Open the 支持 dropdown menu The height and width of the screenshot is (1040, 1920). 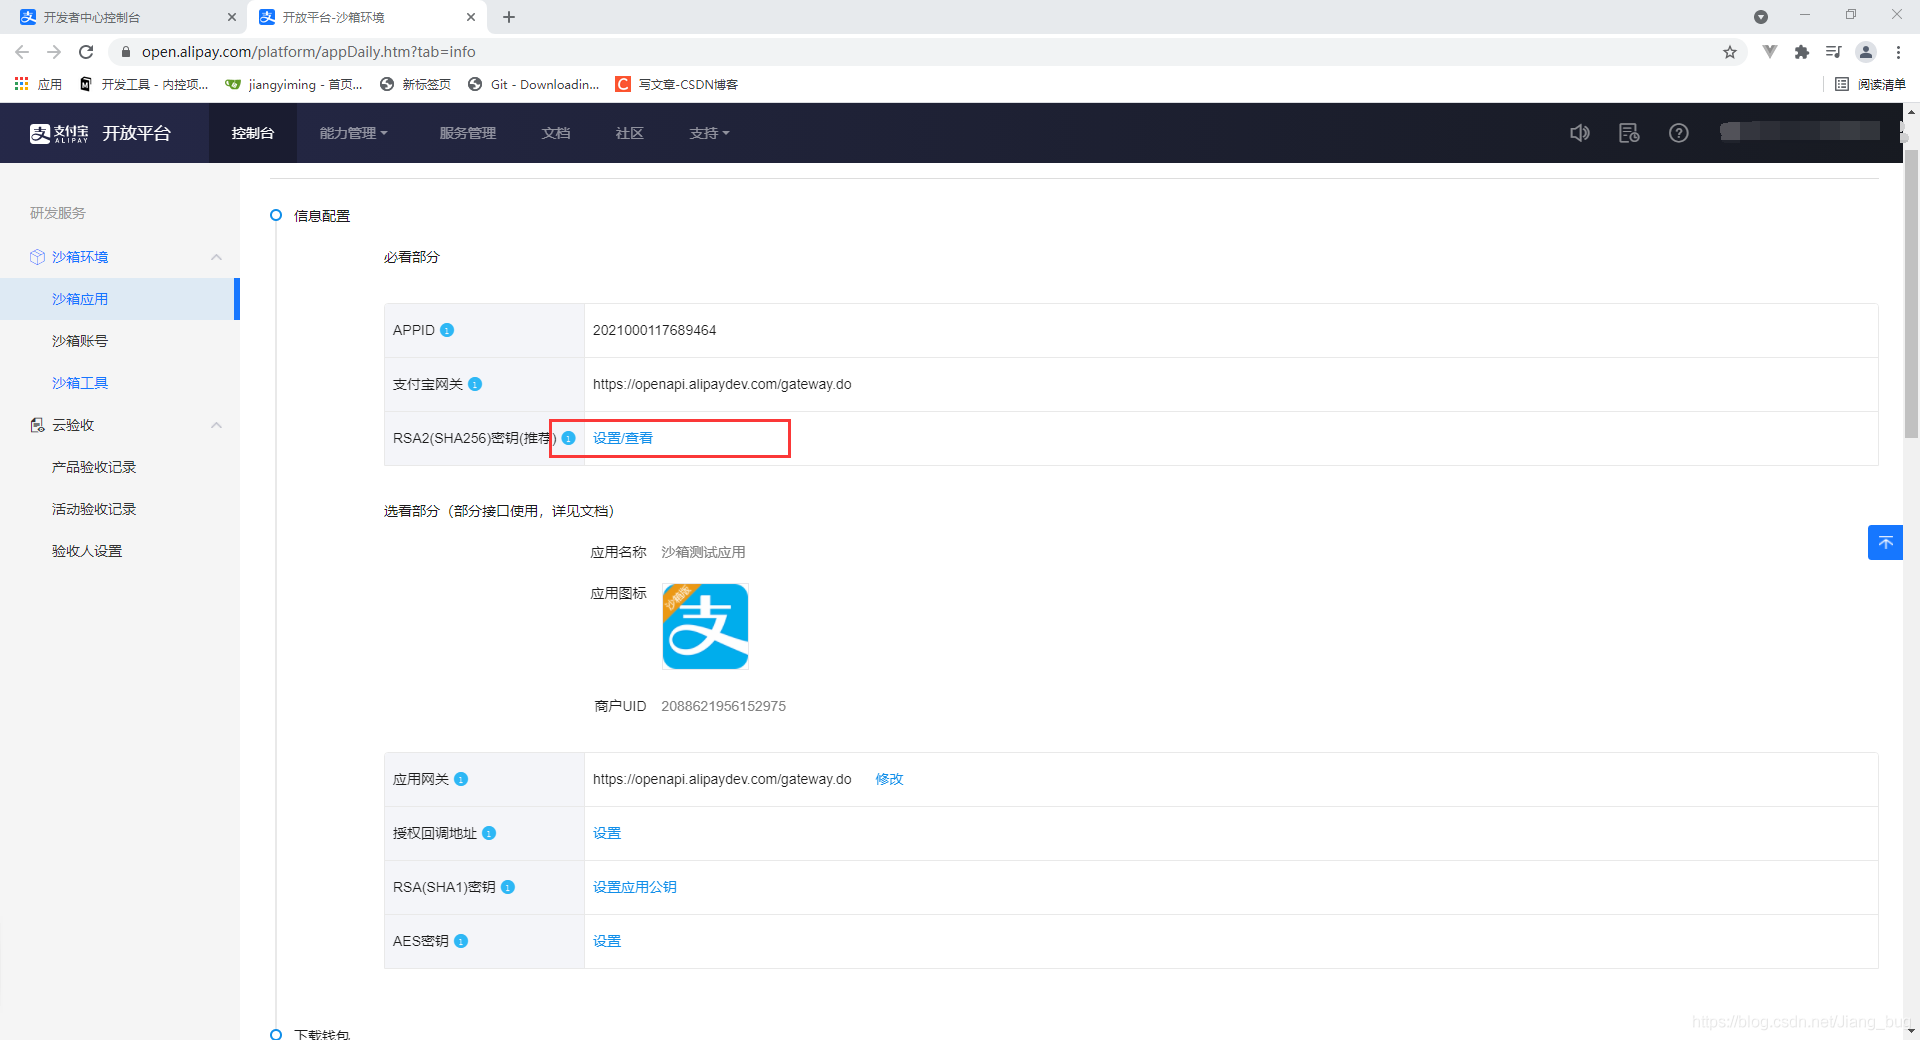tap(709, 133)
